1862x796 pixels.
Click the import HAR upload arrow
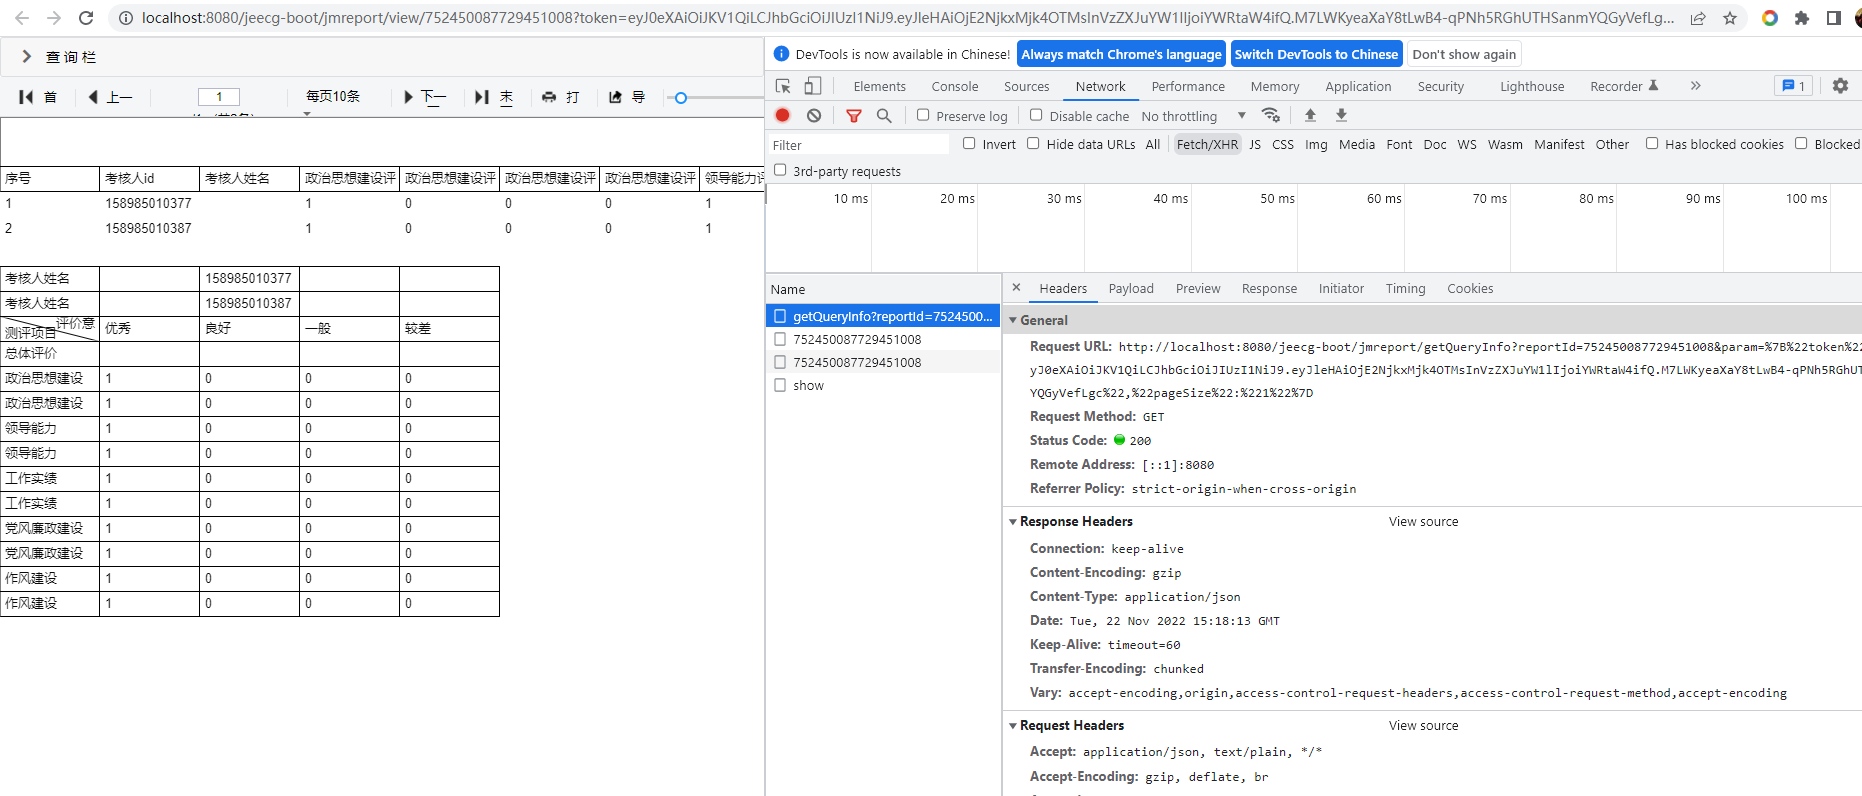pos(1310,115)
